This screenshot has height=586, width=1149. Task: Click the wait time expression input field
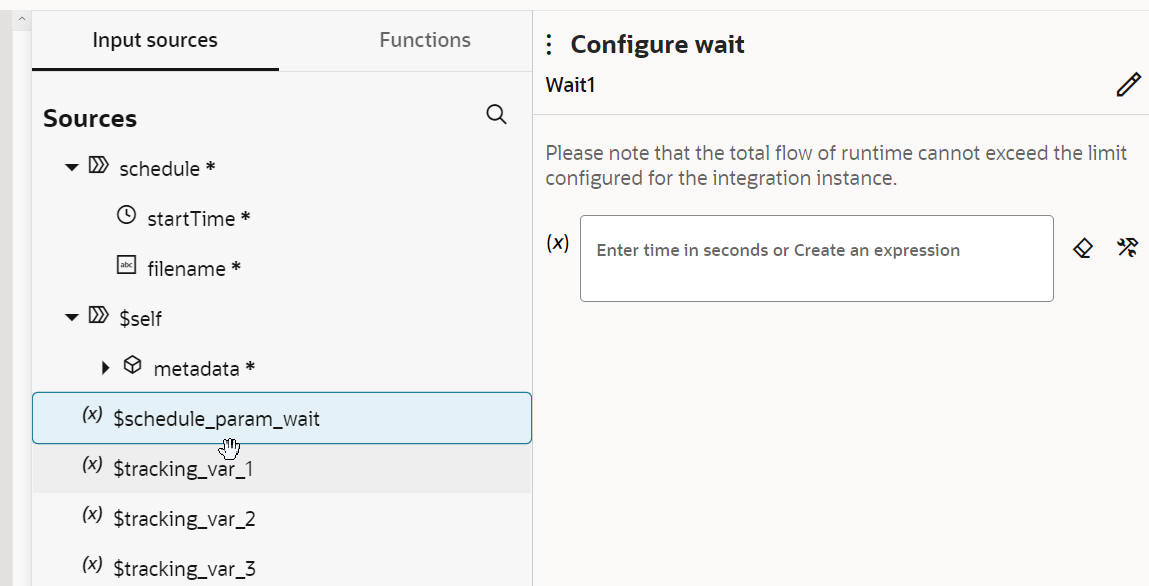(x=816, y=258)
